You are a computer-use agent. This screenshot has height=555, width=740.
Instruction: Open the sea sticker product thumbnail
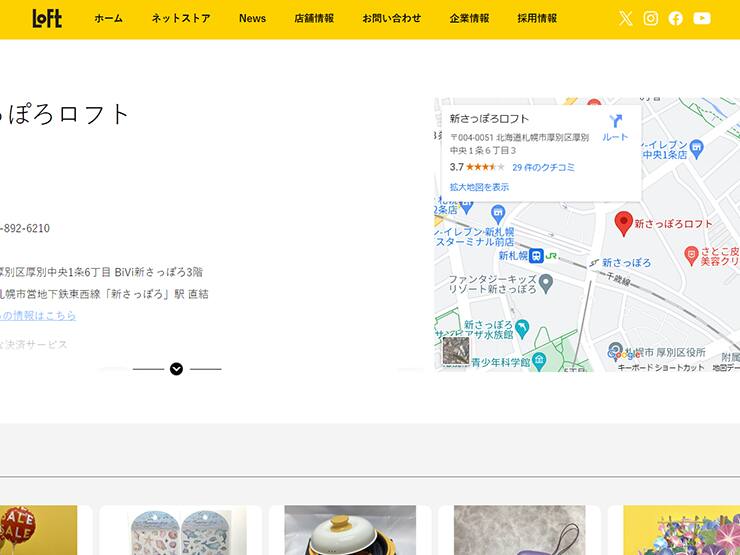(180, 530)
